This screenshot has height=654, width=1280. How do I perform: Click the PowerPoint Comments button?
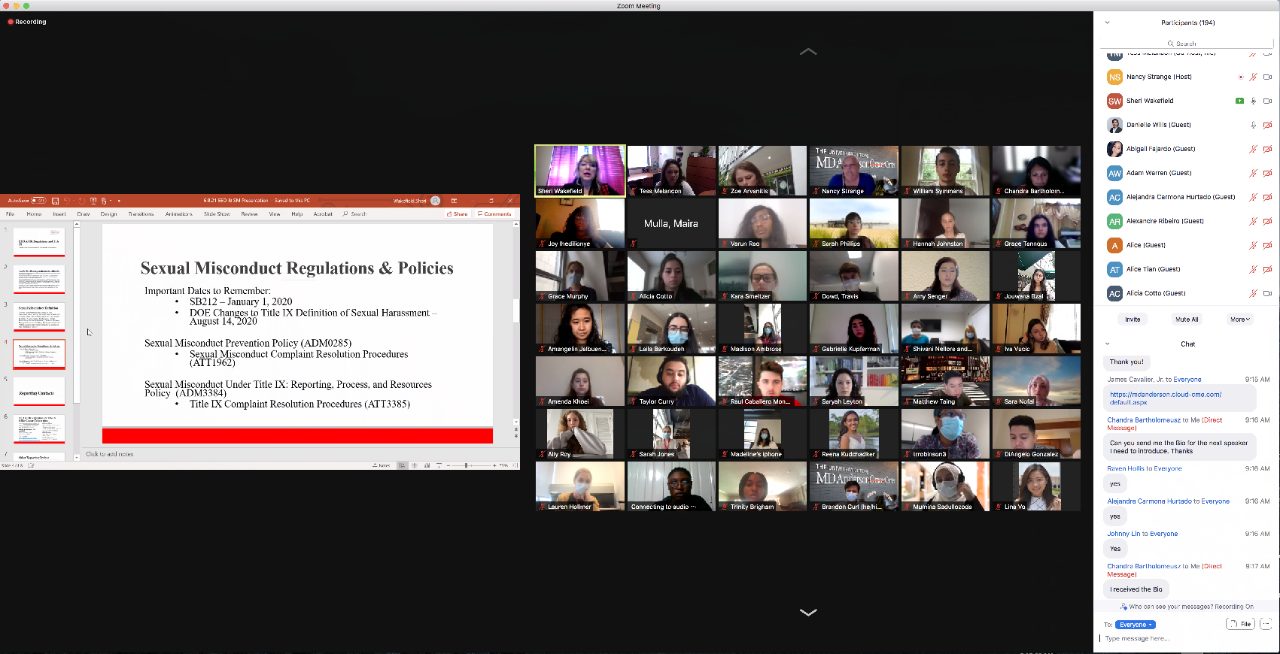coord(495,214)
